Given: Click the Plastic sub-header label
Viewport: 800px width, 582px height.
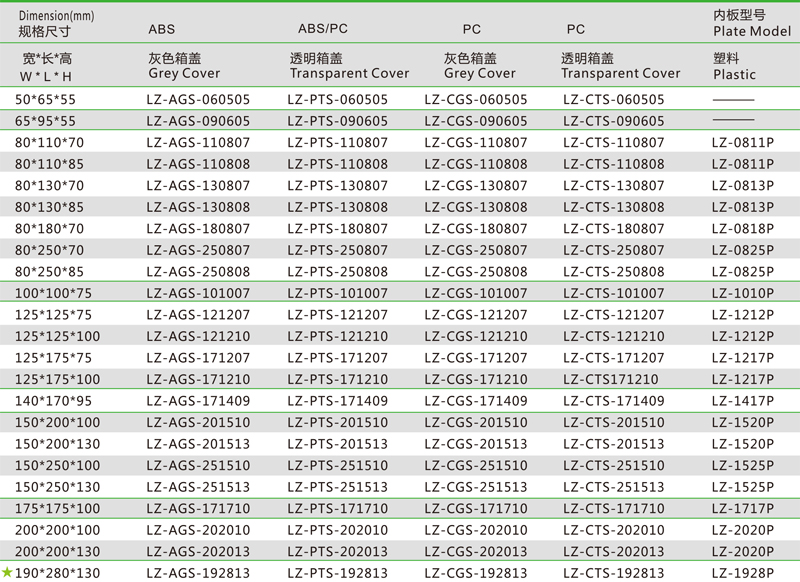Looking at the screenshot, I should [x=734, y=75].
